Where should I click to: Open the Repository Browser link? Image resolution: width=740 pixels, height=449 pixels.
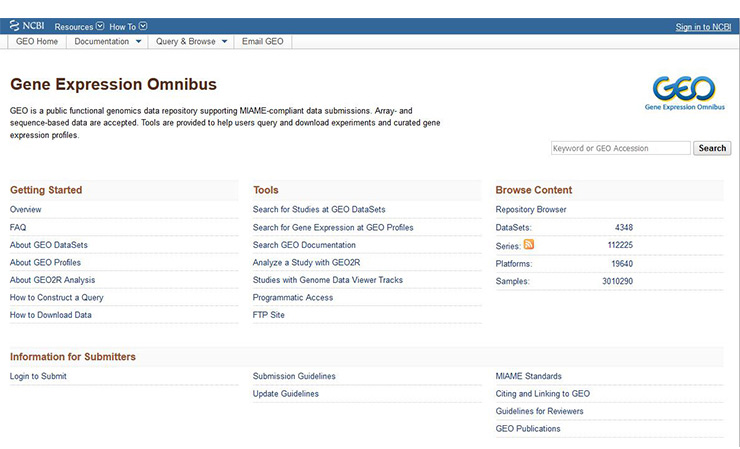[x=531, y=210]
